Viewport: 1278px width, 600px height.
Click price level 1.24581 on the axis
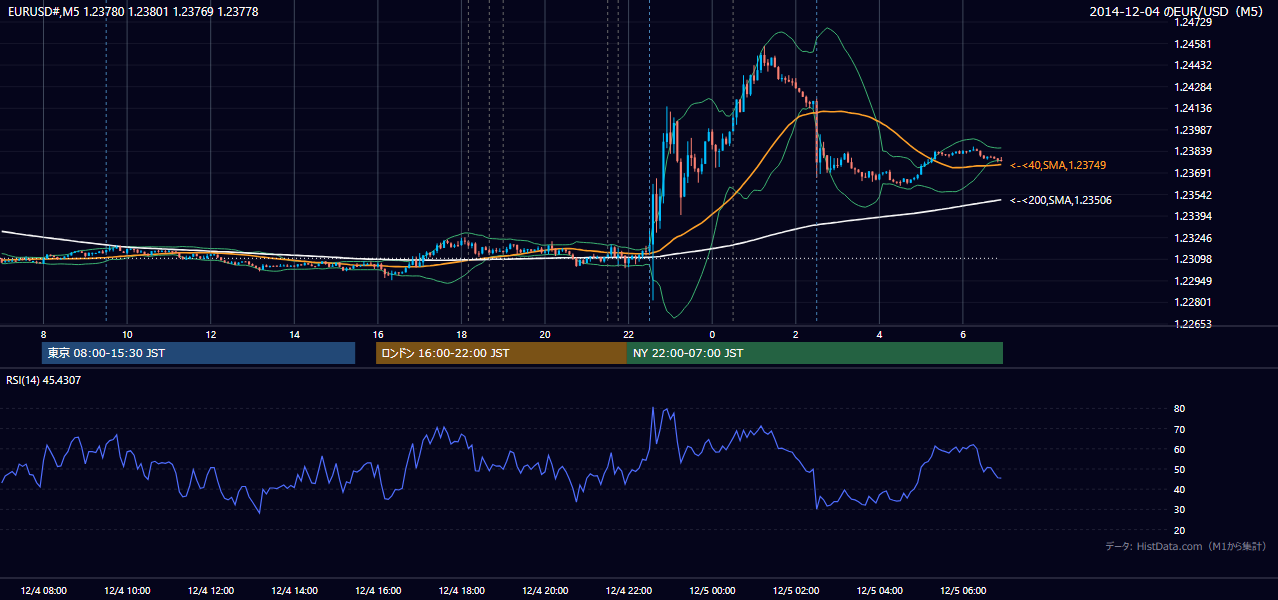1194,44
